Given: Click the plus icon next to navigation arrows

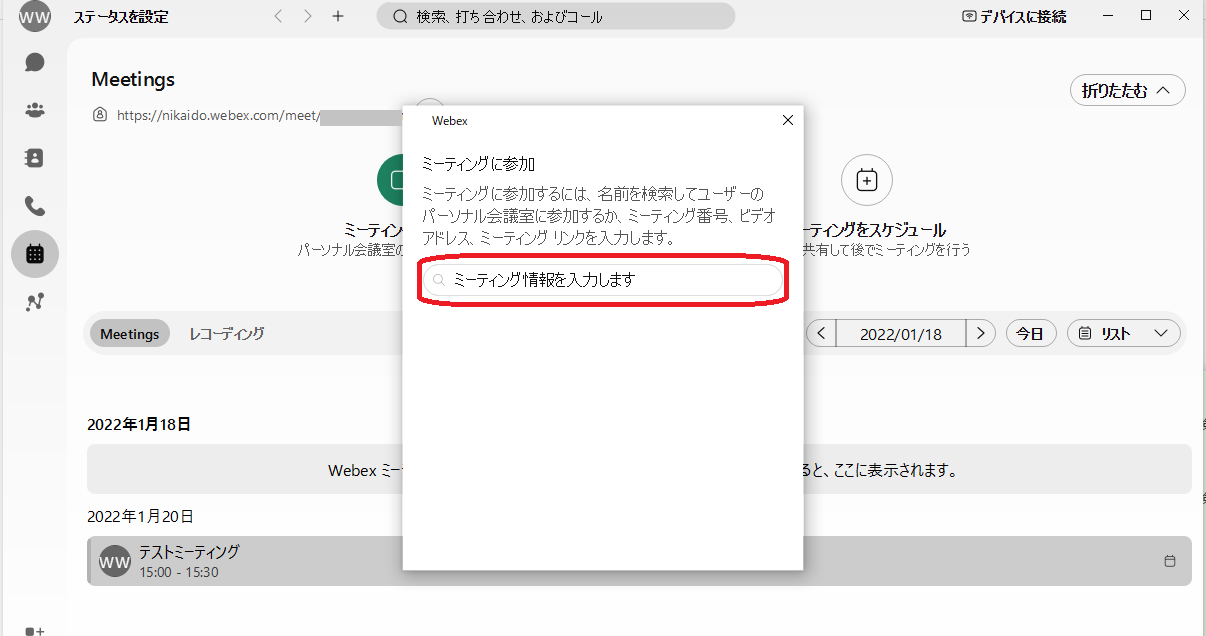Looking at the screenshot, I should point(338,17).
